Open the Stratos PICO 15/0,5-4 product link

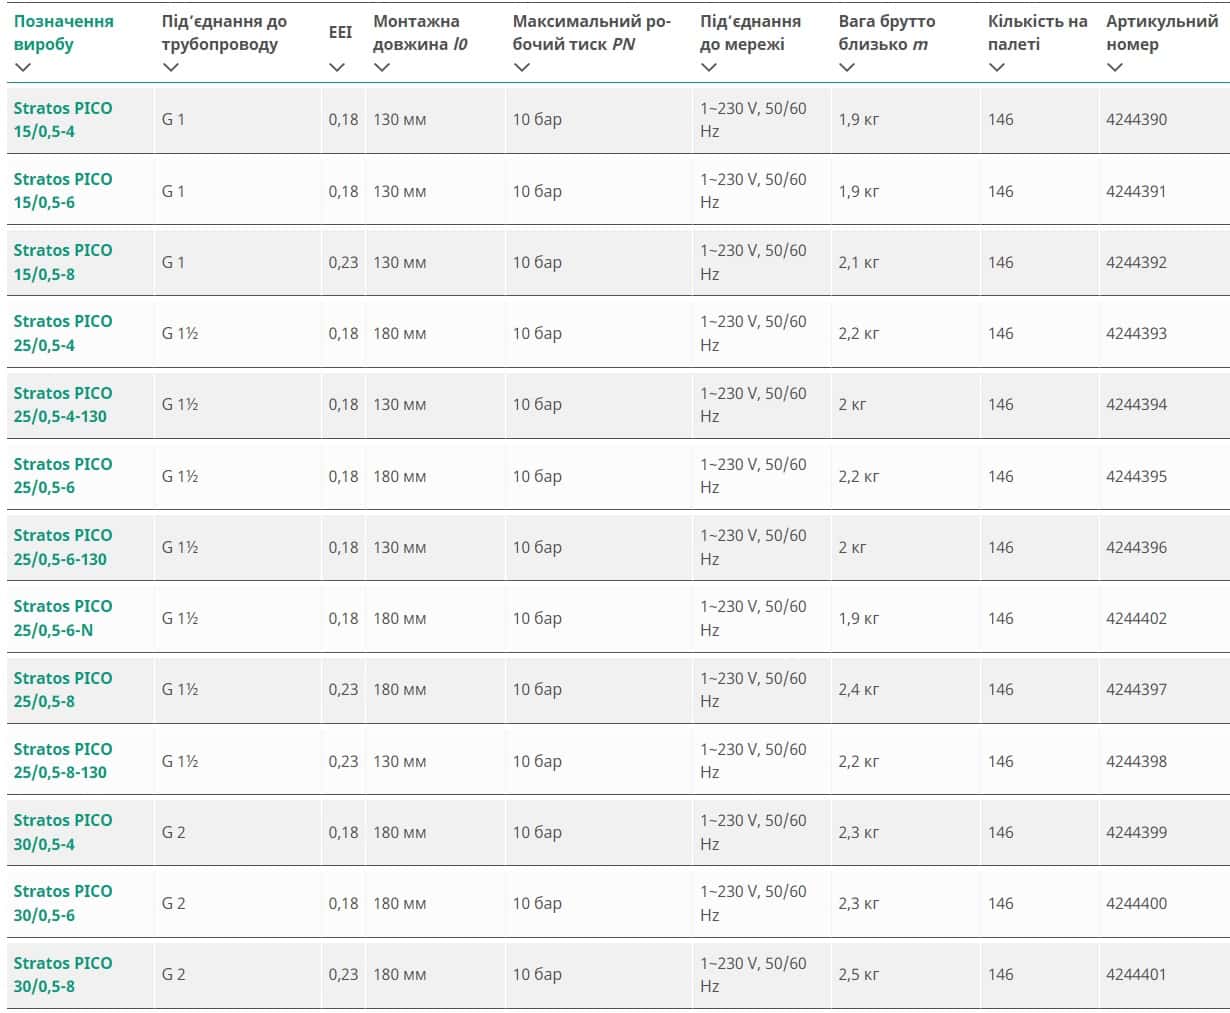pos(62,120)
